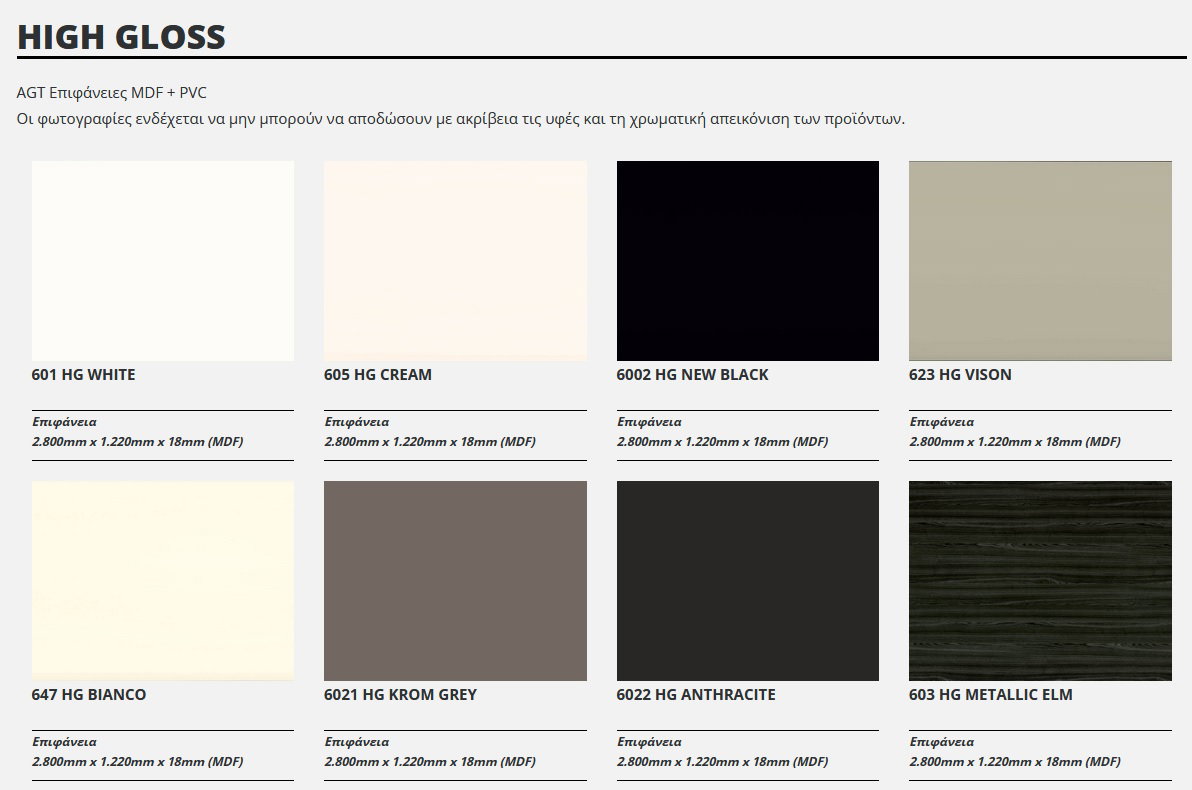Select the 647 HG BIANCO title
The image size is (1192, 790).
[x=88, y=694]
